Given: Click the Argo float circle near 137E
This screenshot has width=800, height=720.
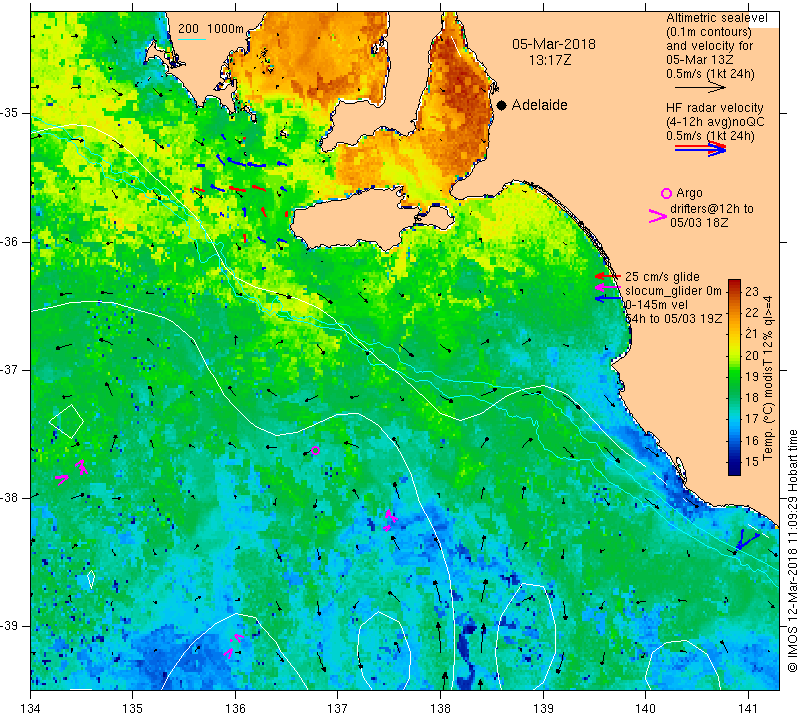Looking at the screenshot, I should pos(315,451).
